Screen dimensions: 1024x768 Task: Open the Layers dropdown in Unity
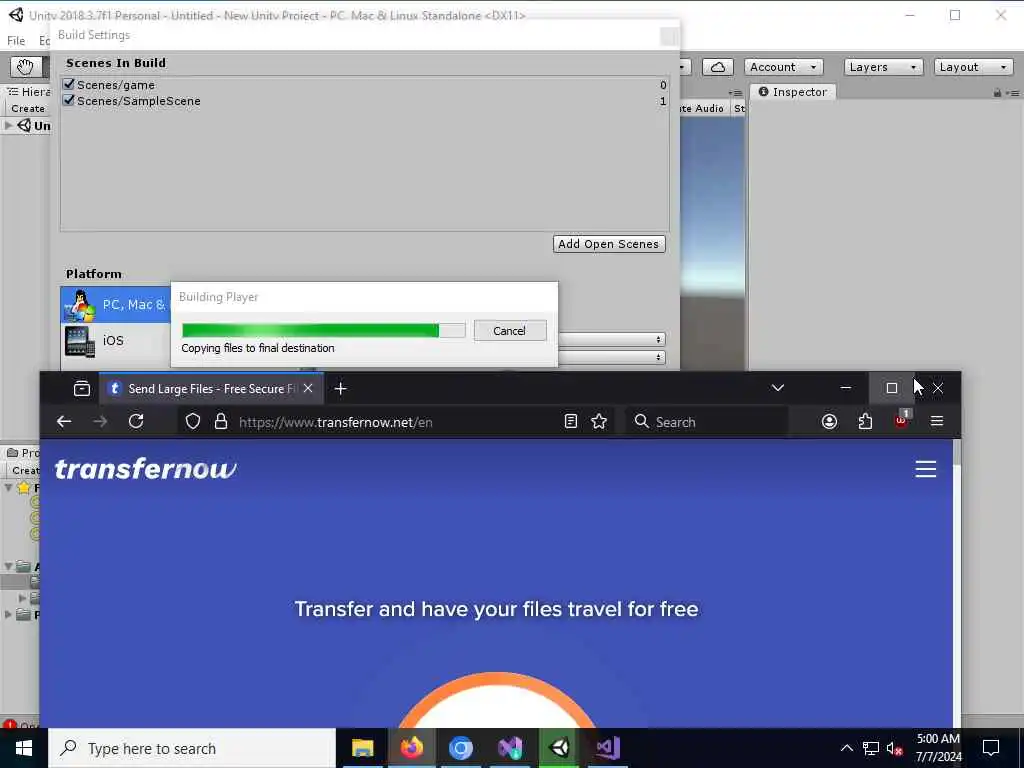883,67
